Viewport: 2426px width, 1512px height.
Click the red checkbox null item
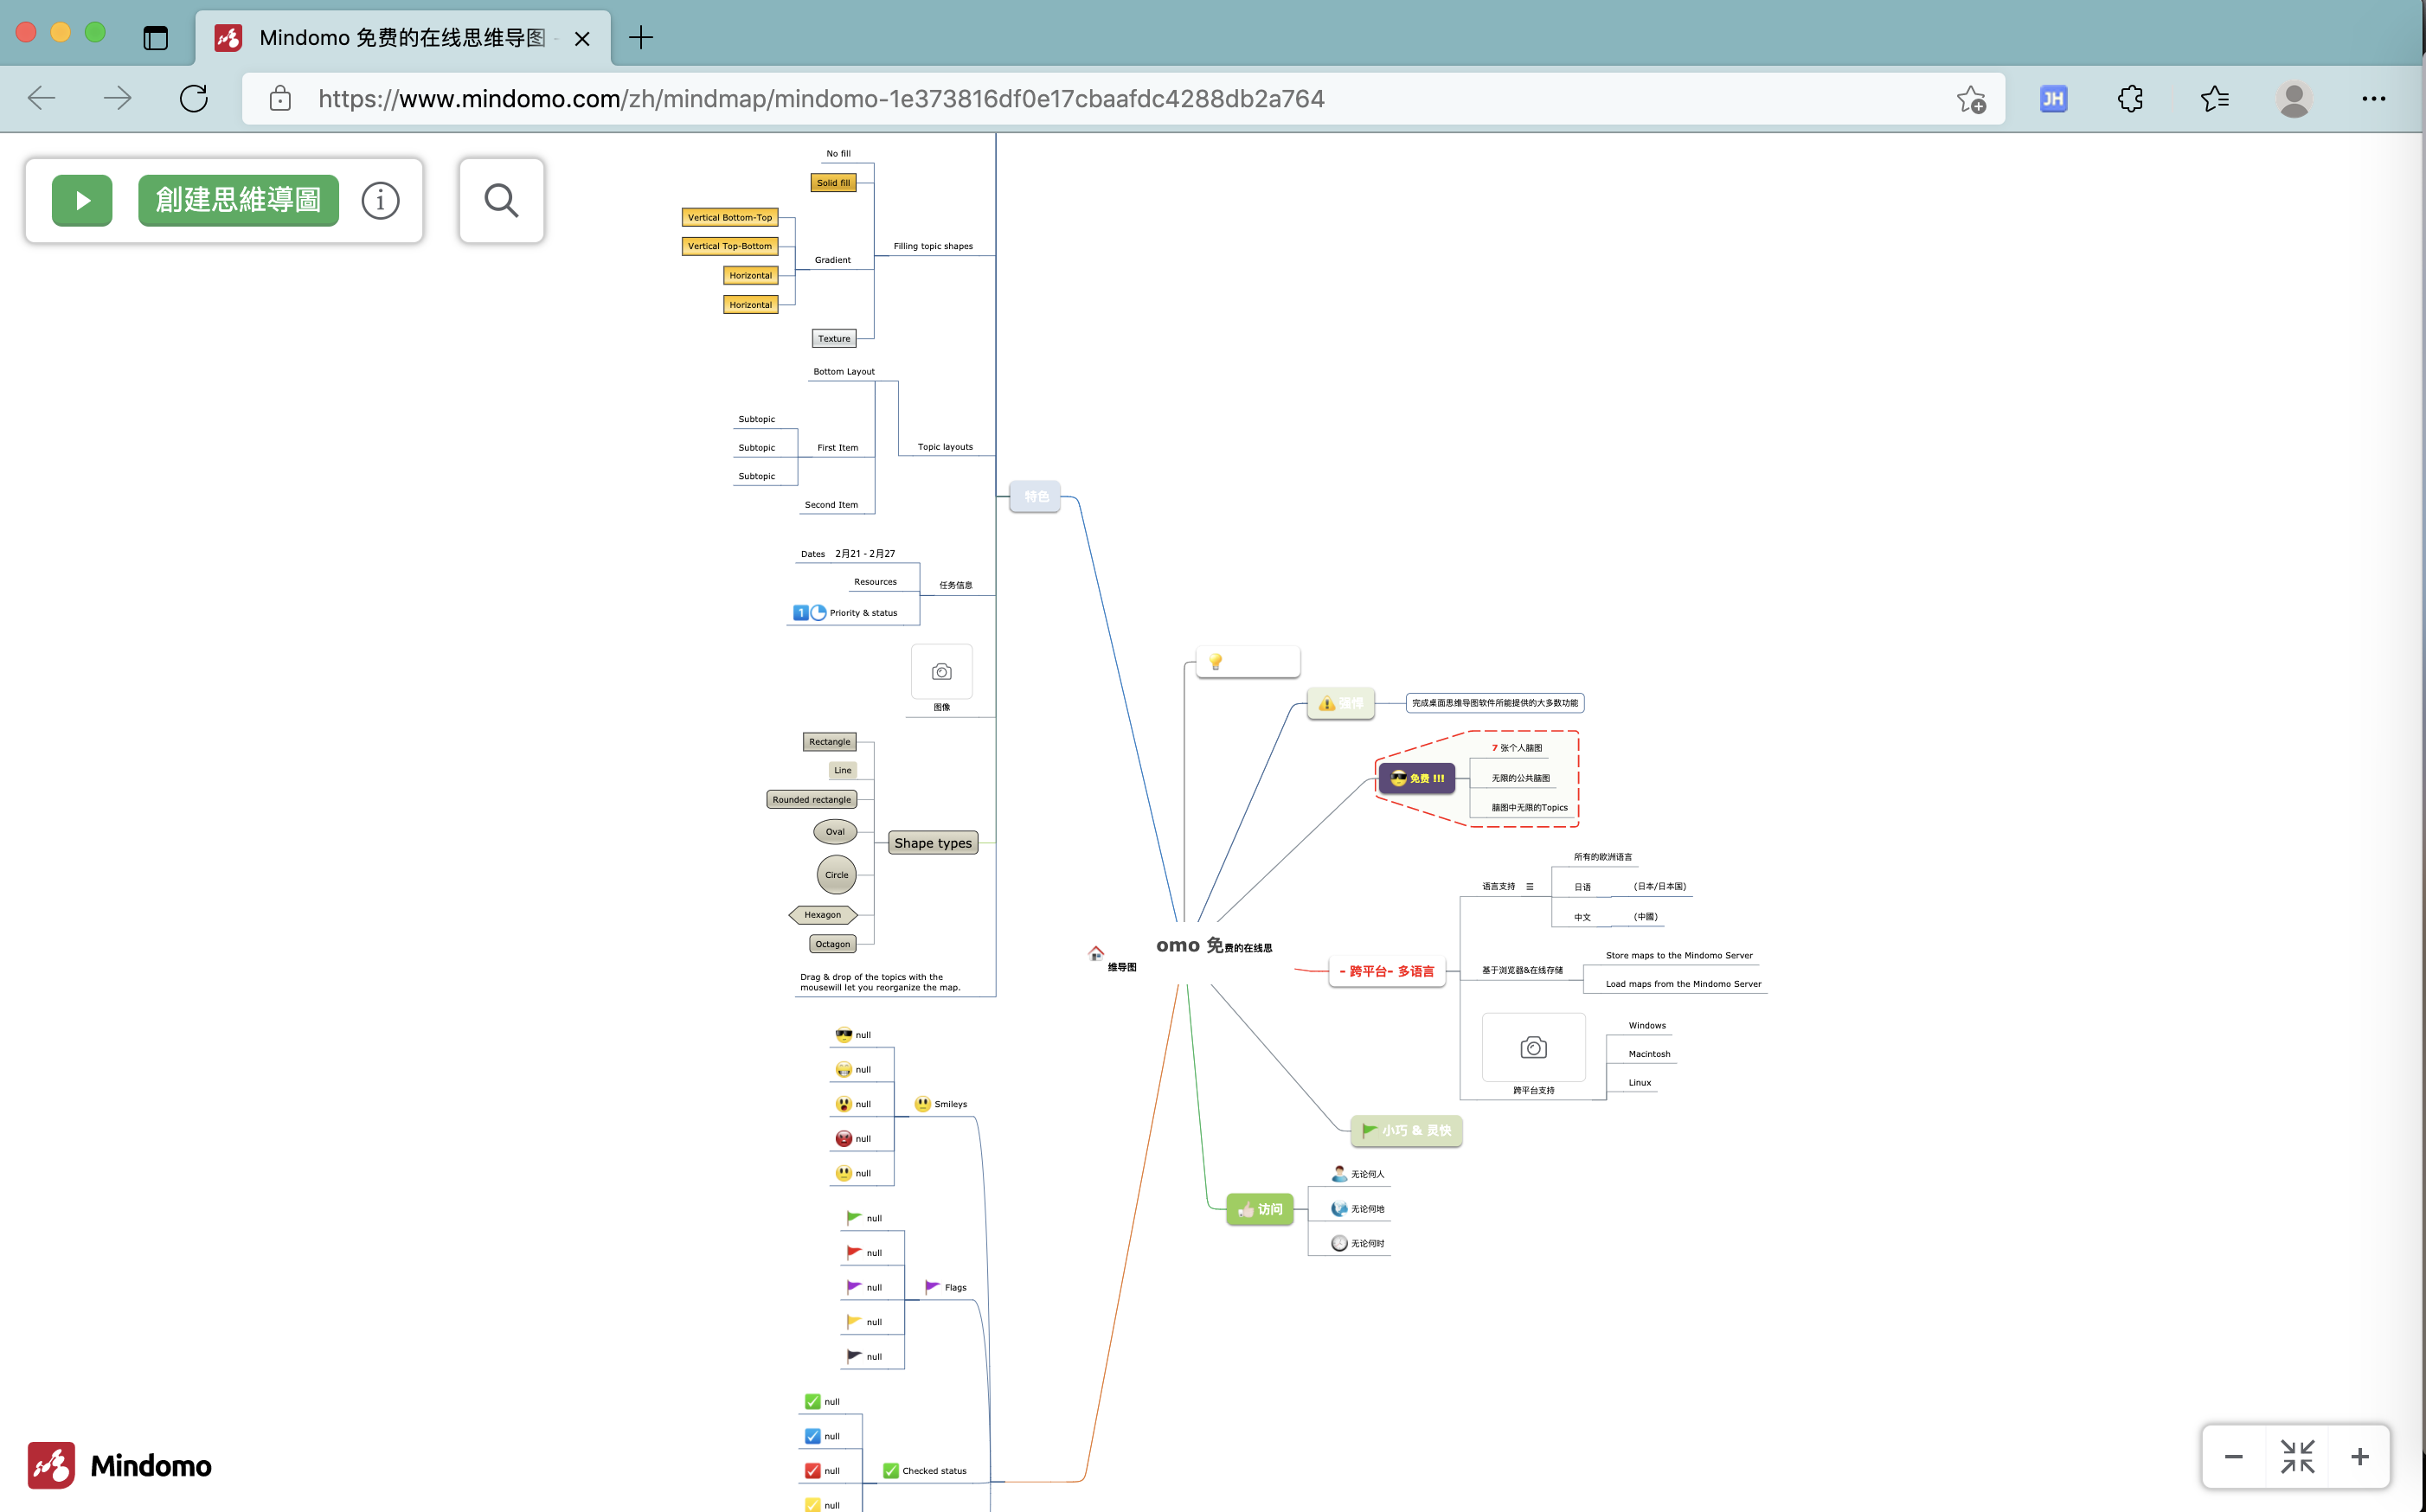pyautogui.click(x=822, y=1470)
